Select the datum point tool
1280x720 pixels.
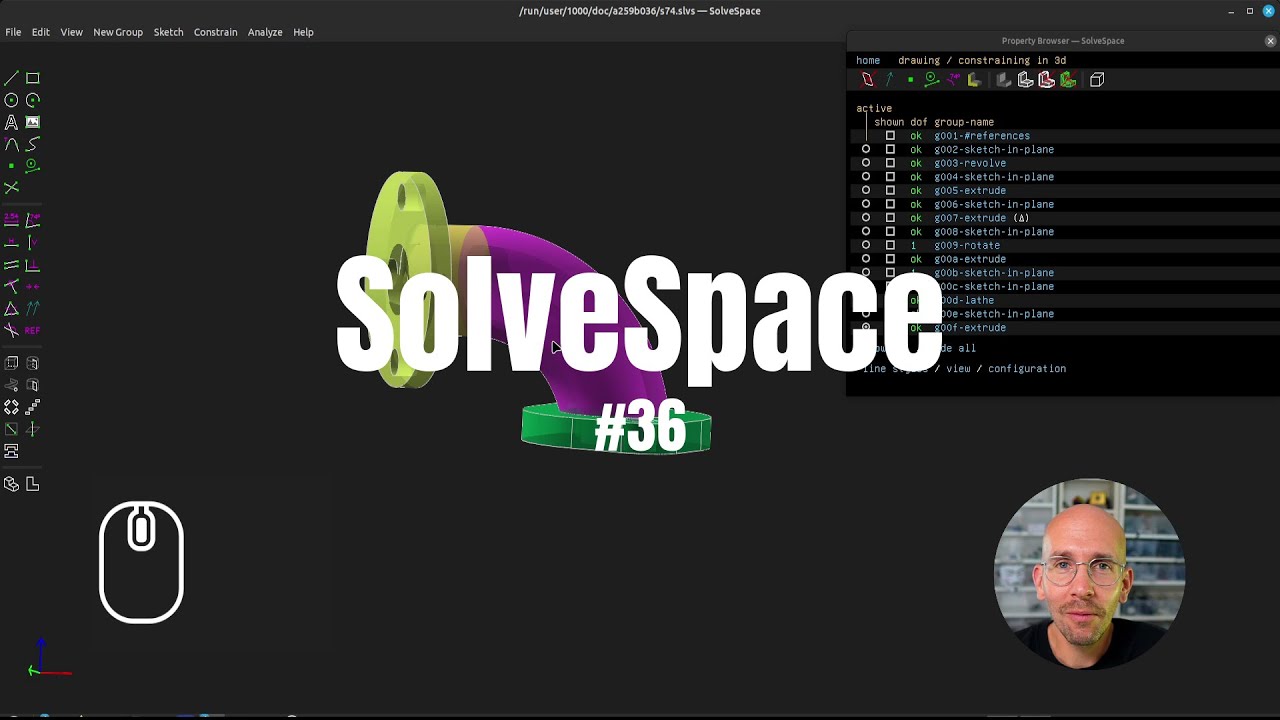pos(11,166)
